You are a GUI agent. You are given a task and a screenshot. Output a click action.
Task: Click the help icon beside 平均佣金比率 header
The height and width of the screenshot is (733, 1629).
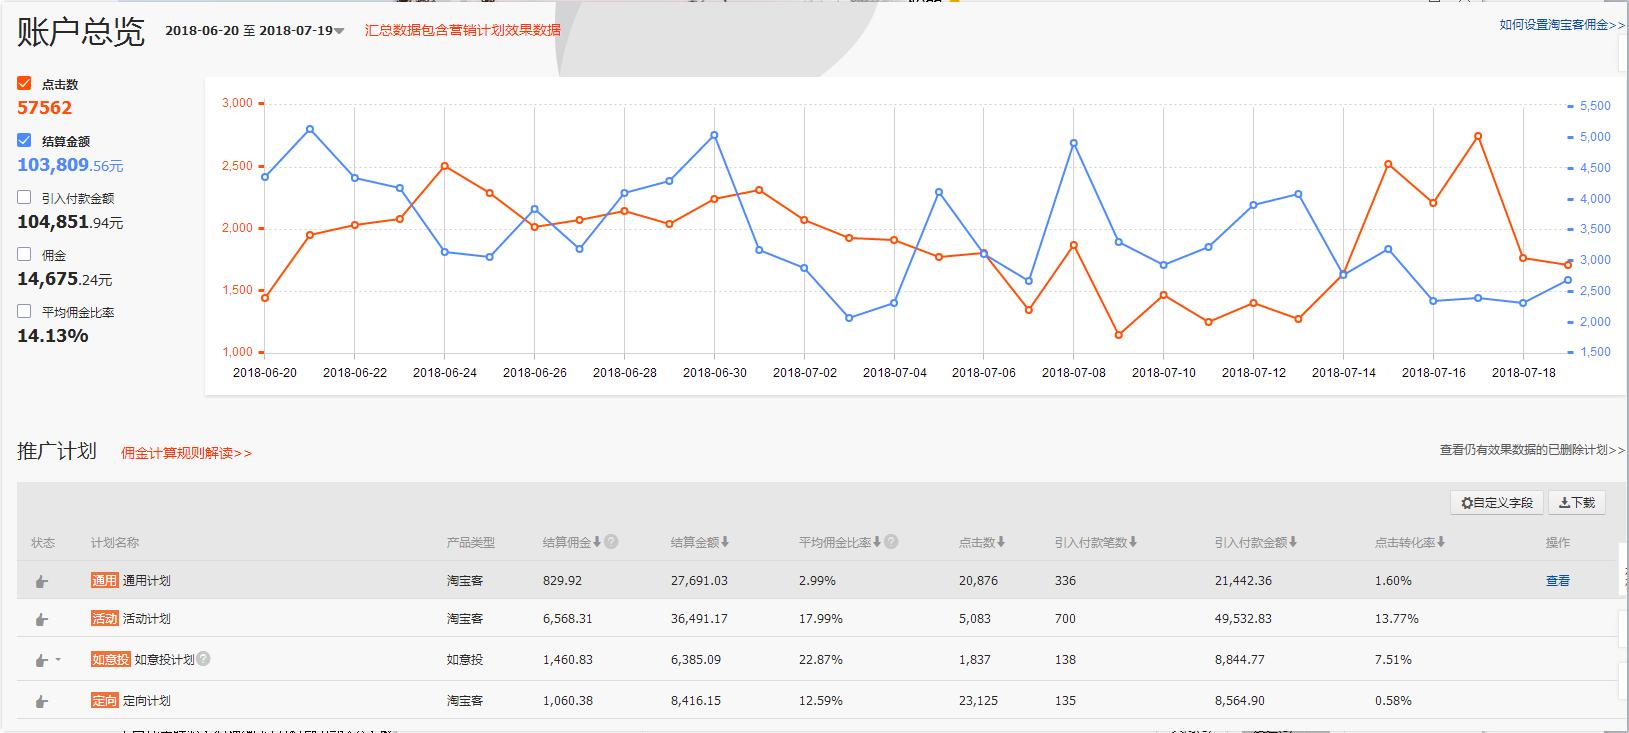[x=891, y=542]
